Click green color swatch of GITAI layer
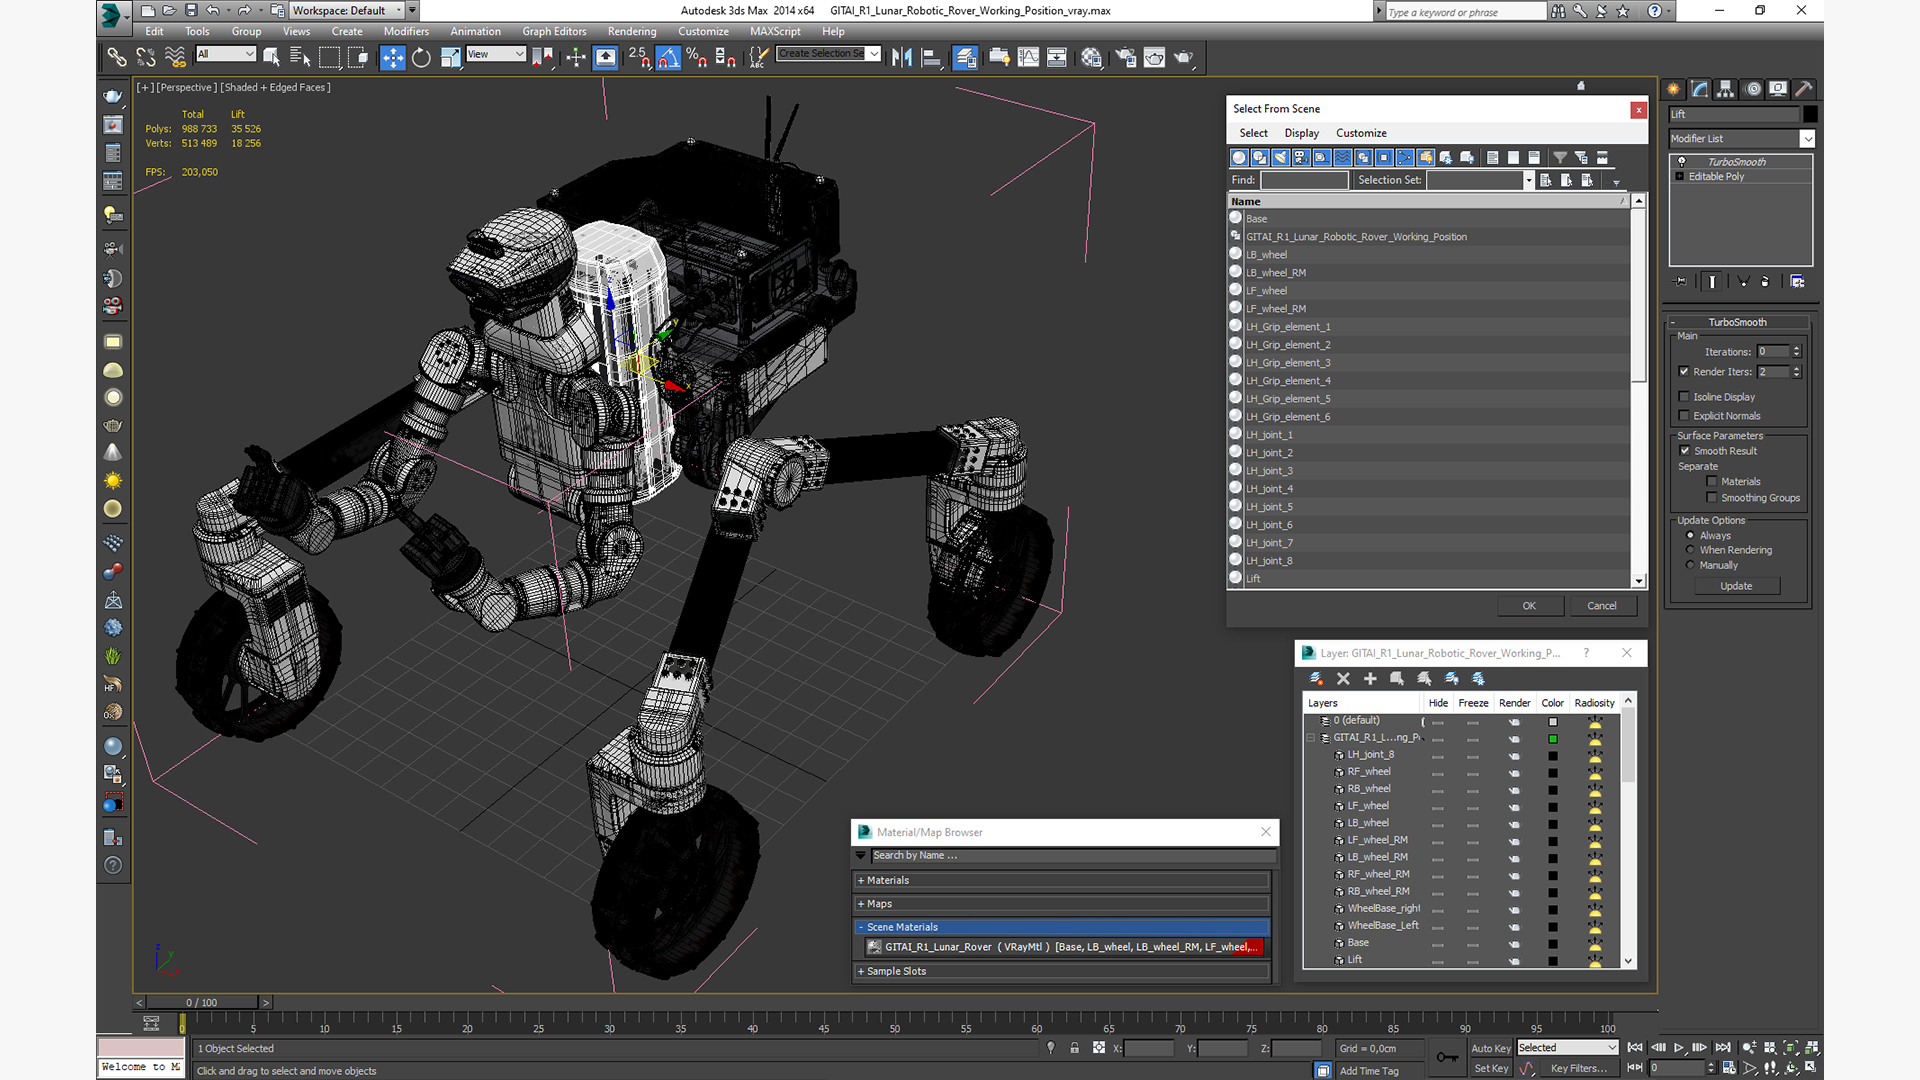Screen dimensions: 1920x1080 tap(1553, 739)
